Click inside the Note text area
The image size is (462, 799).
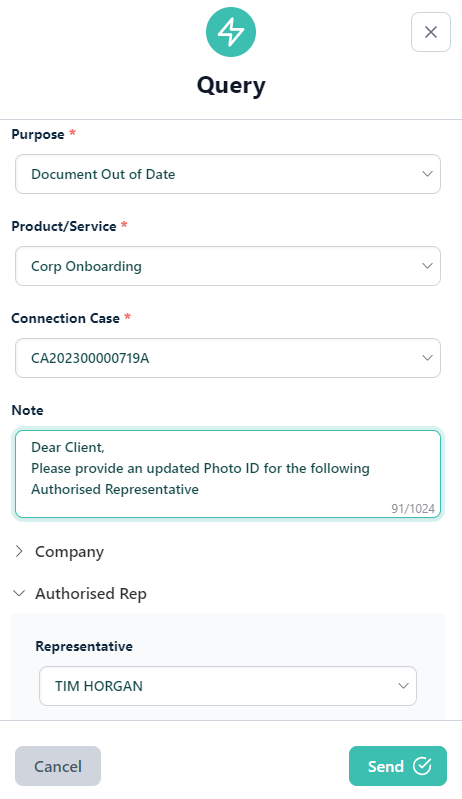coord(228,474)
